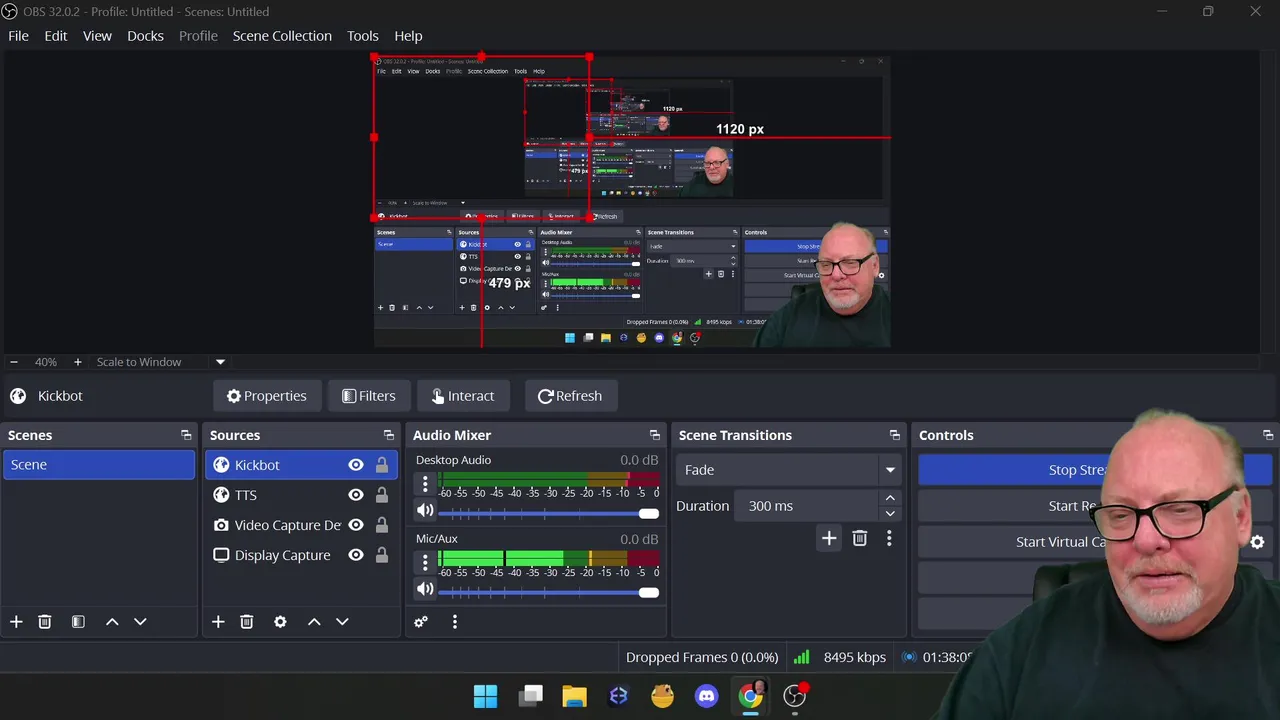Open Desktop Audio options menu
The height and width of the screenshot is (720, 1280).
[425, 484]
